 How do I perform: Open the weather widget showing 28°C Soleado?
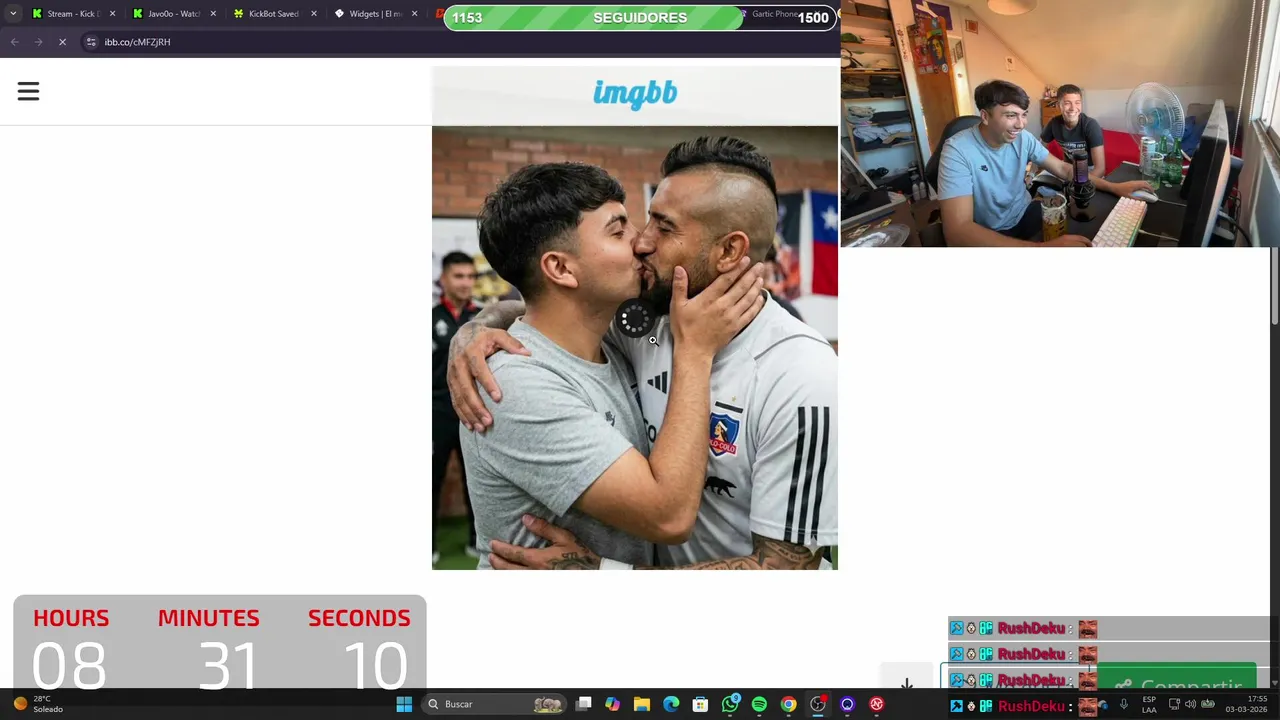pyautogui.click(x=38, y=704)
